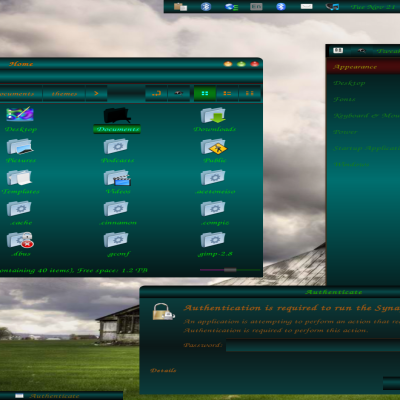Image resolution: width=400 pixels, height=400 pixels.
Task: Click the free space status bar text
Action: [x=74, y=270]
